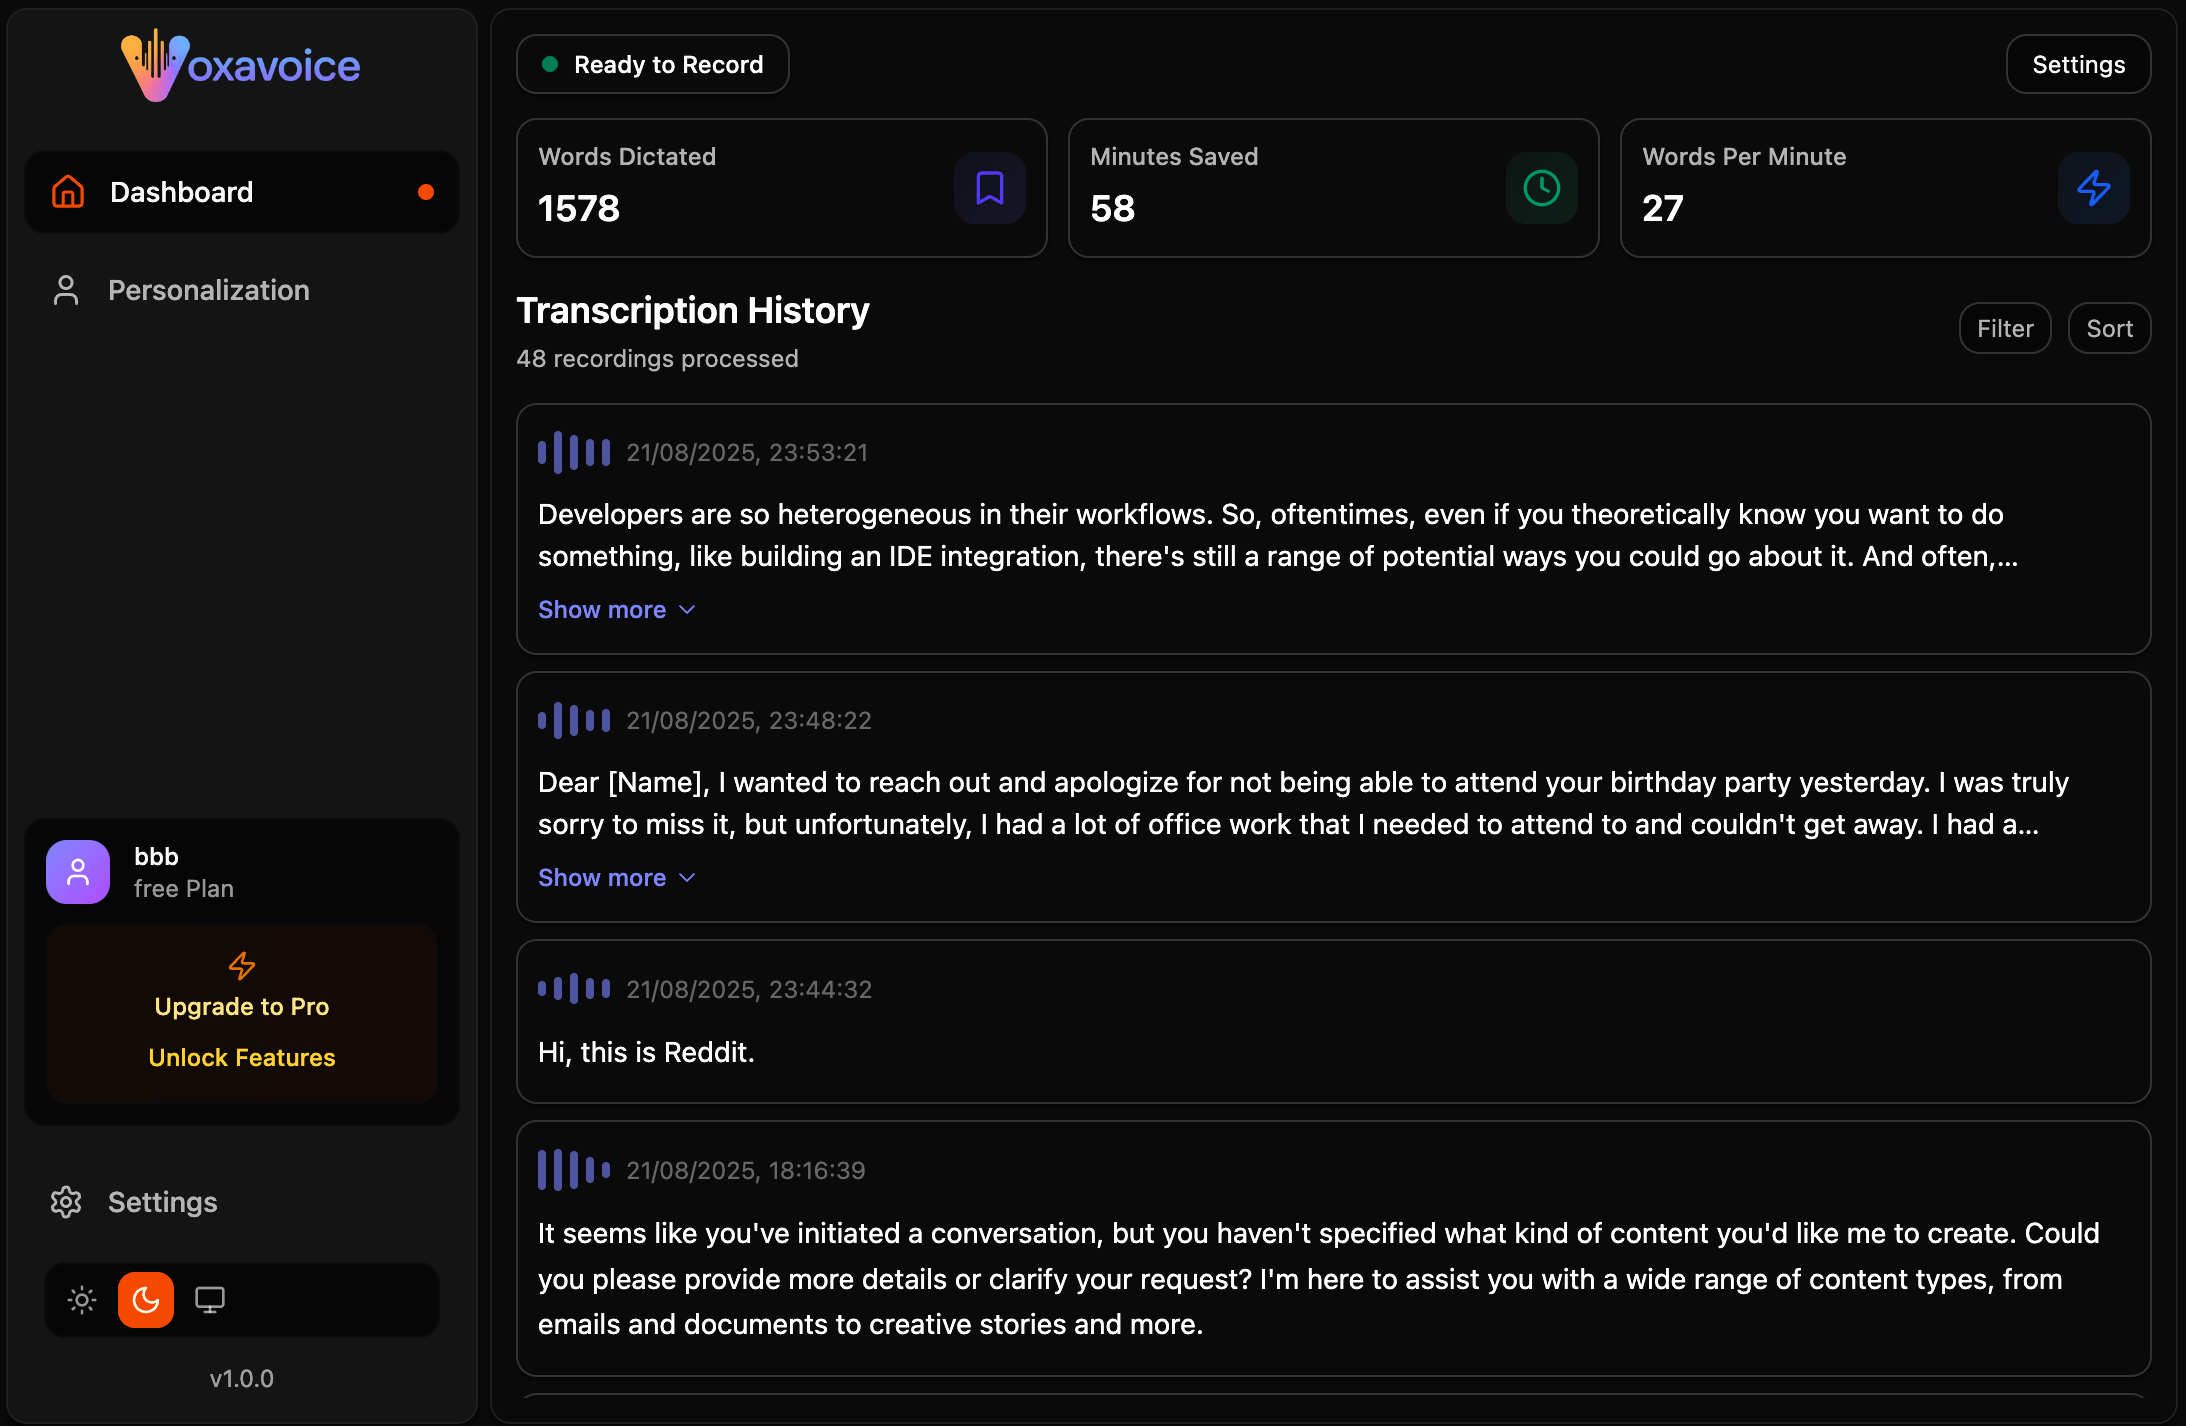
Task: Click the bookmark icon on Words Dictated card
Action: pyautogui.click(x=988, y=187)
